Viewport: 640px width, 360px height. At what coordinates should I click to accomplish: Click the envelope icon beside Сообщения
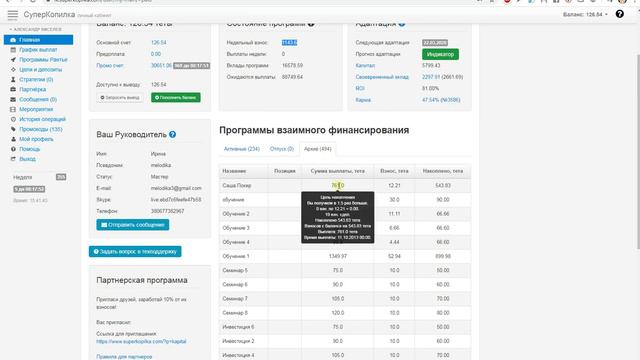tap(13, 99)
